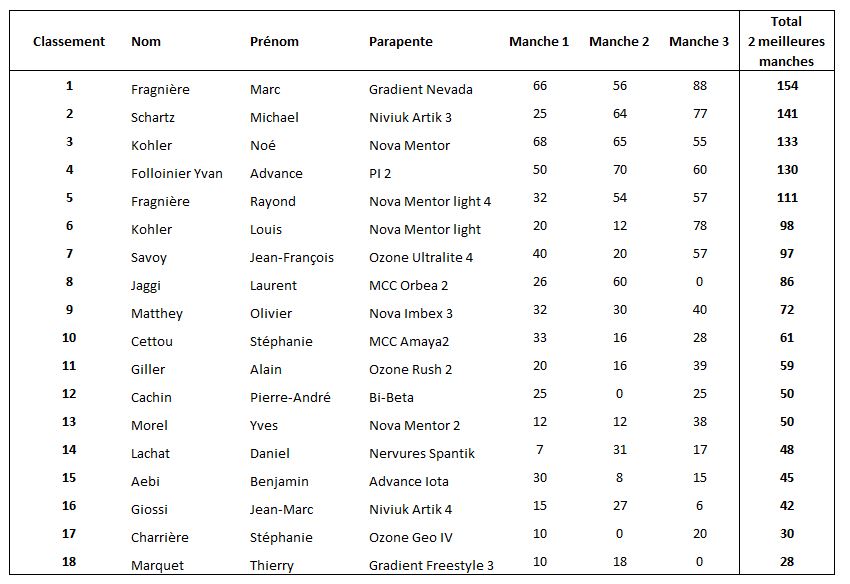
Task: Click the rank 10 classement cell
Action: pyautogui.click(x=69, y=338)
